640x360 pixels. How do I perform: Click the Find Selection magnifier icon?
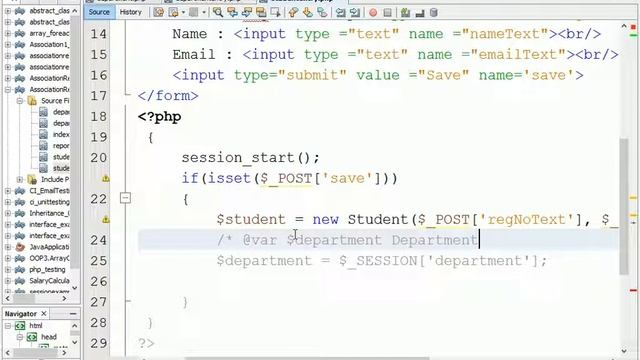point(218,12)
